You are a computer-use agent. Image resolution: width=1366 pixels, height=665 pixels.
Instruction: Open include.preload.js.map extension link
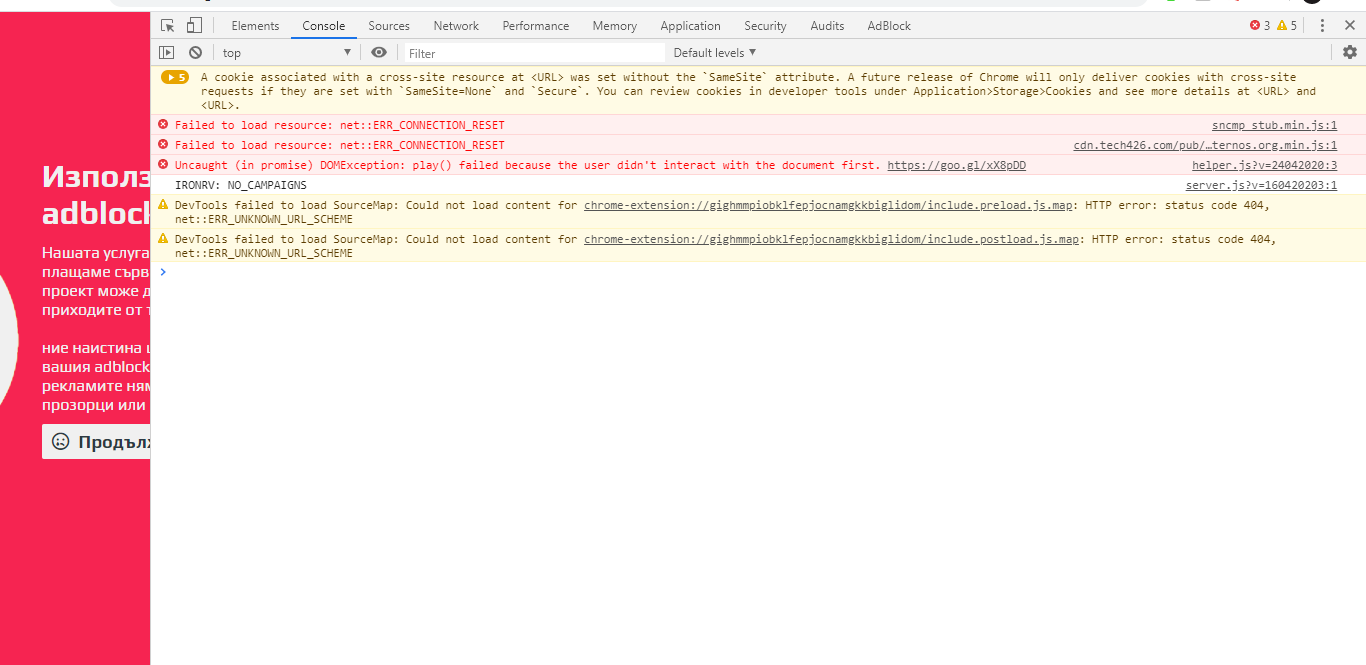click(830, 205)
